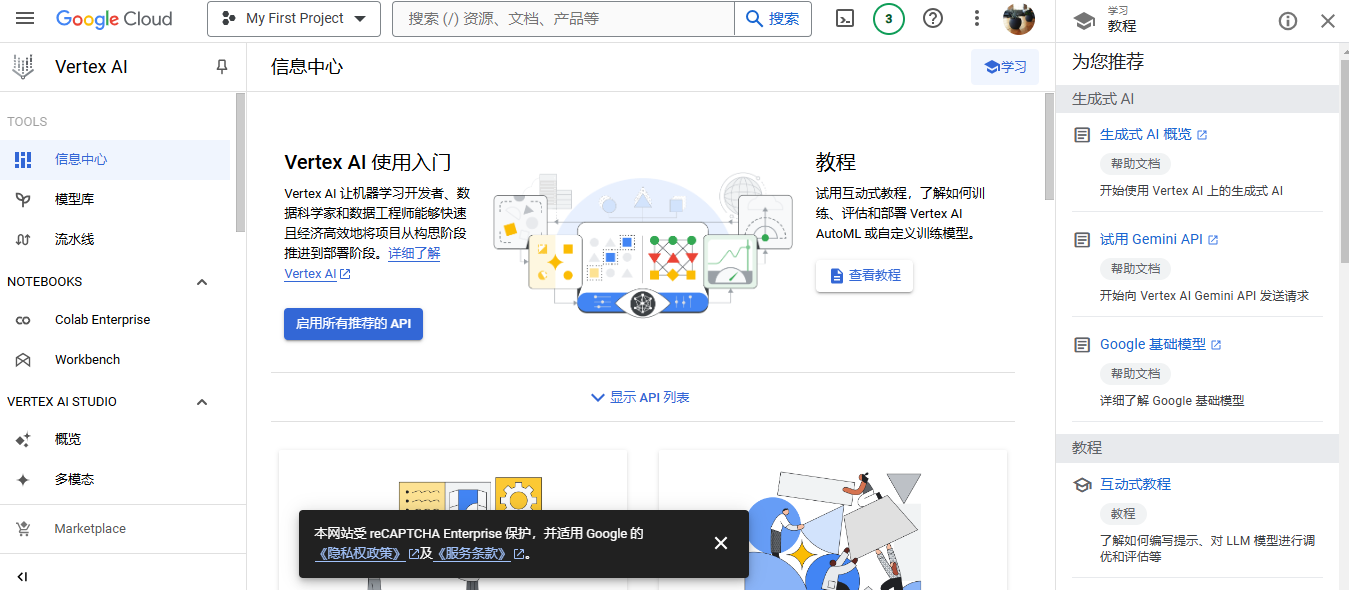Open 试用 Gemini API link

(x=1159, y=239)
